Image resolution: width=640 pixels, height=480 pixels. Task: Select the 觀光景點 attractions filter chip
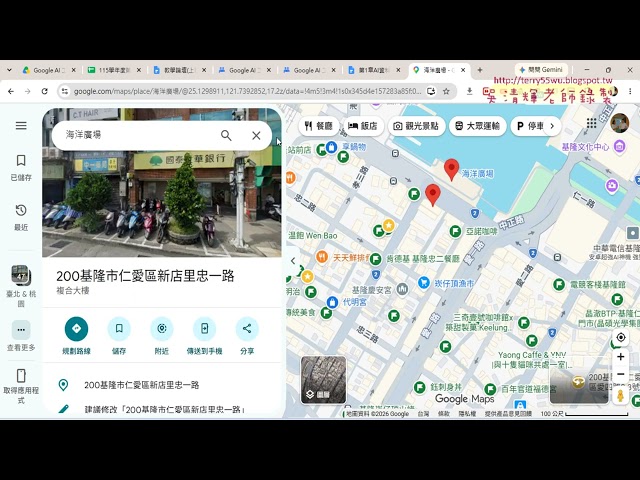(x=416, y=126)
